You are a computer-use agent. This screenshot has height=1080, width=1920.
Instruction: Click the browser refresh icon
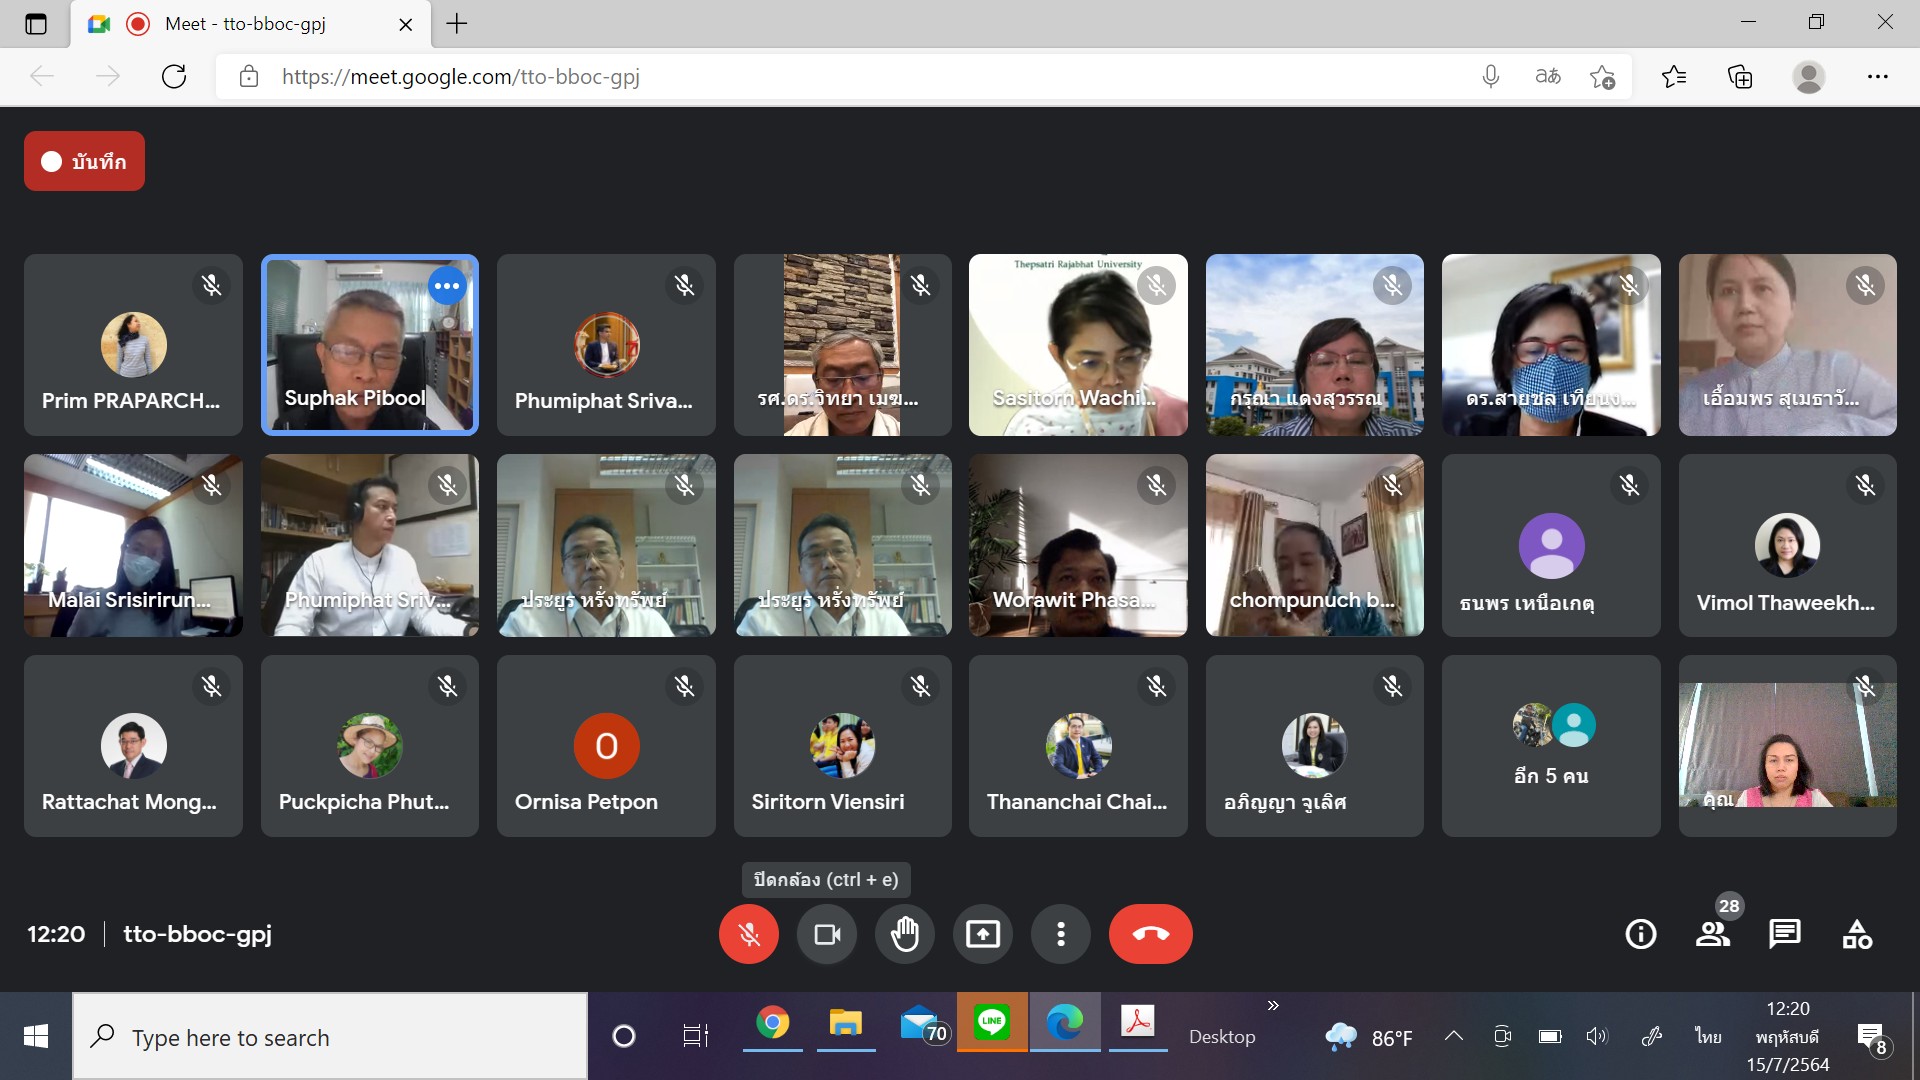tap(174, 77)
